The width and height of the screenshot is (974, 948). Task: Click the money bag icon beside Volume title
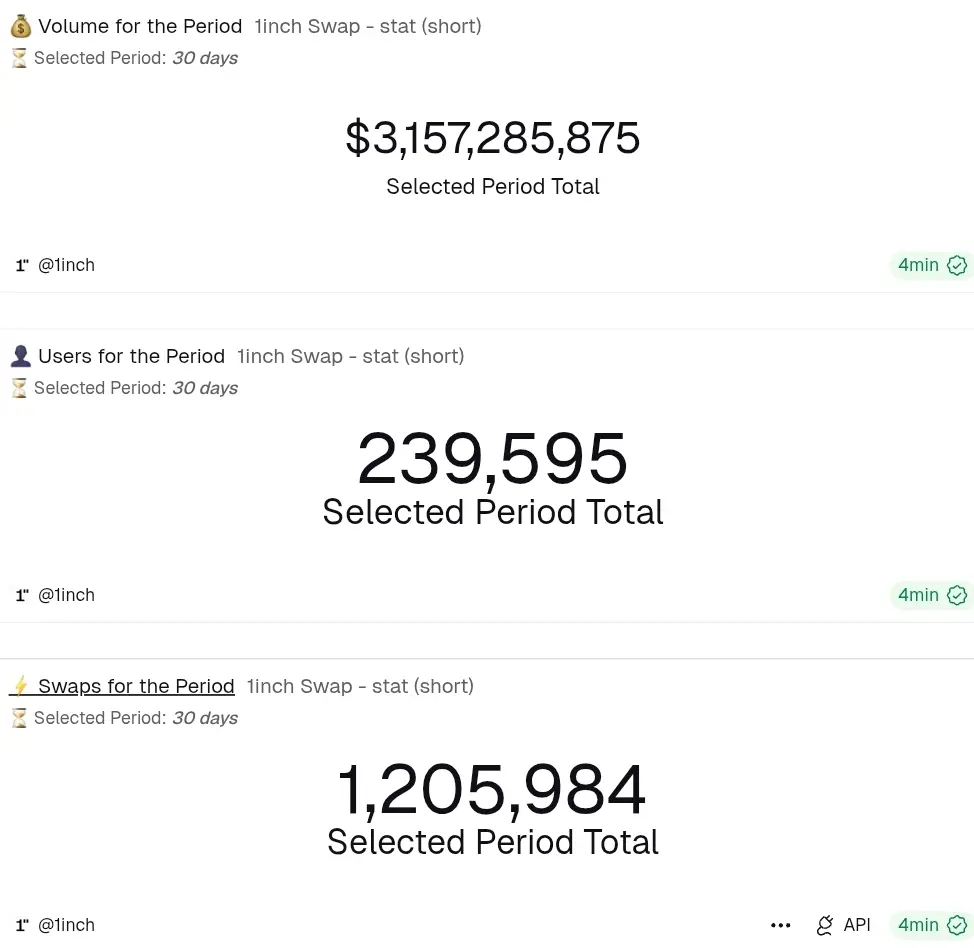point(20,27)
